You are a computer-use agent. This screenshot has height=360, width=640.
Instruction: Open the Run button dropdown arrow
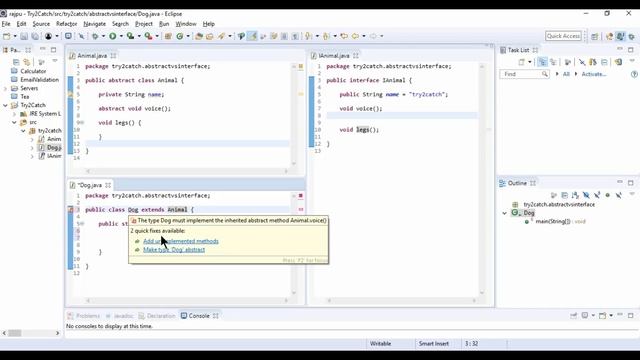pyautogui.click(x=121, y=36)
